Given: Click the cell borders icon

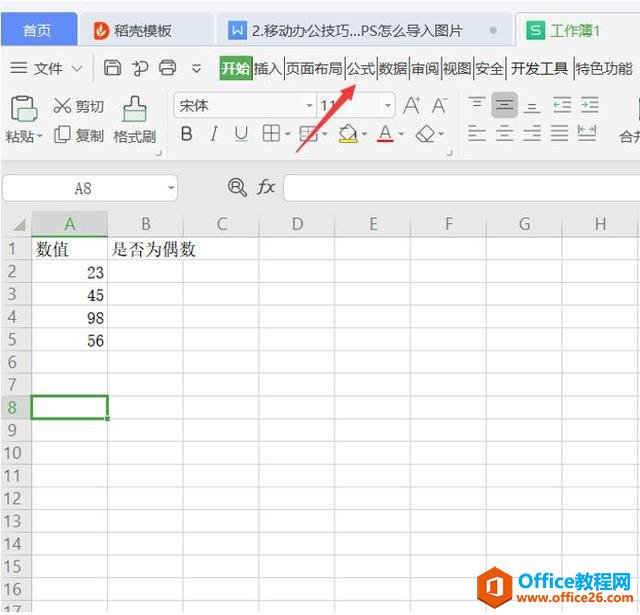Looking at the screenshot, I should 271,133.
